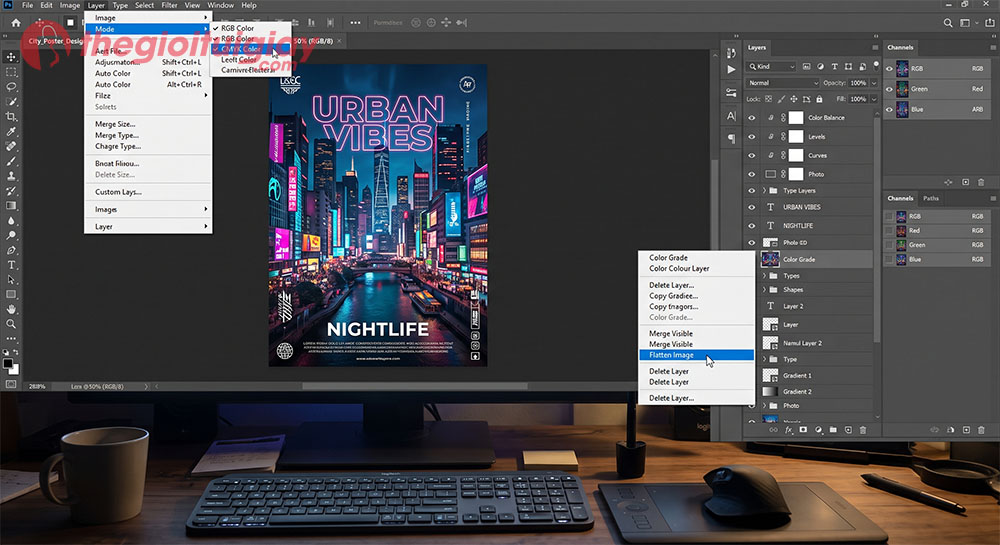
Task: Open the Paragraph panel icon
Action: [732, 138]
